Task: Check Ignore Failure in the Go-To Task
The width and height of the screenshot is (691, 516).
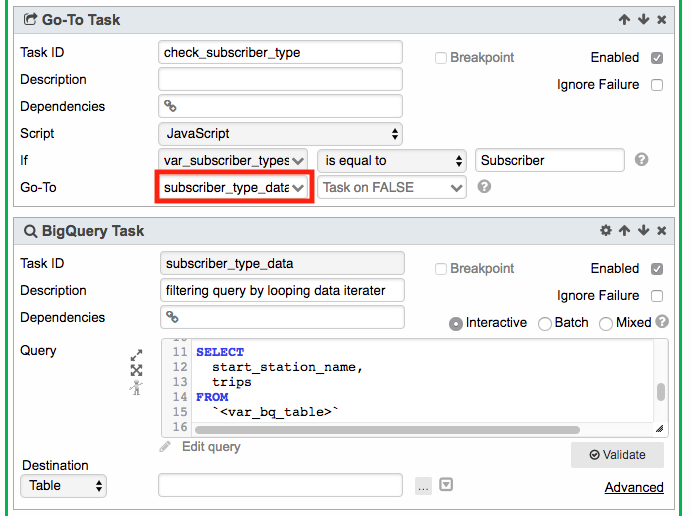Action: (x=657, y=85)
